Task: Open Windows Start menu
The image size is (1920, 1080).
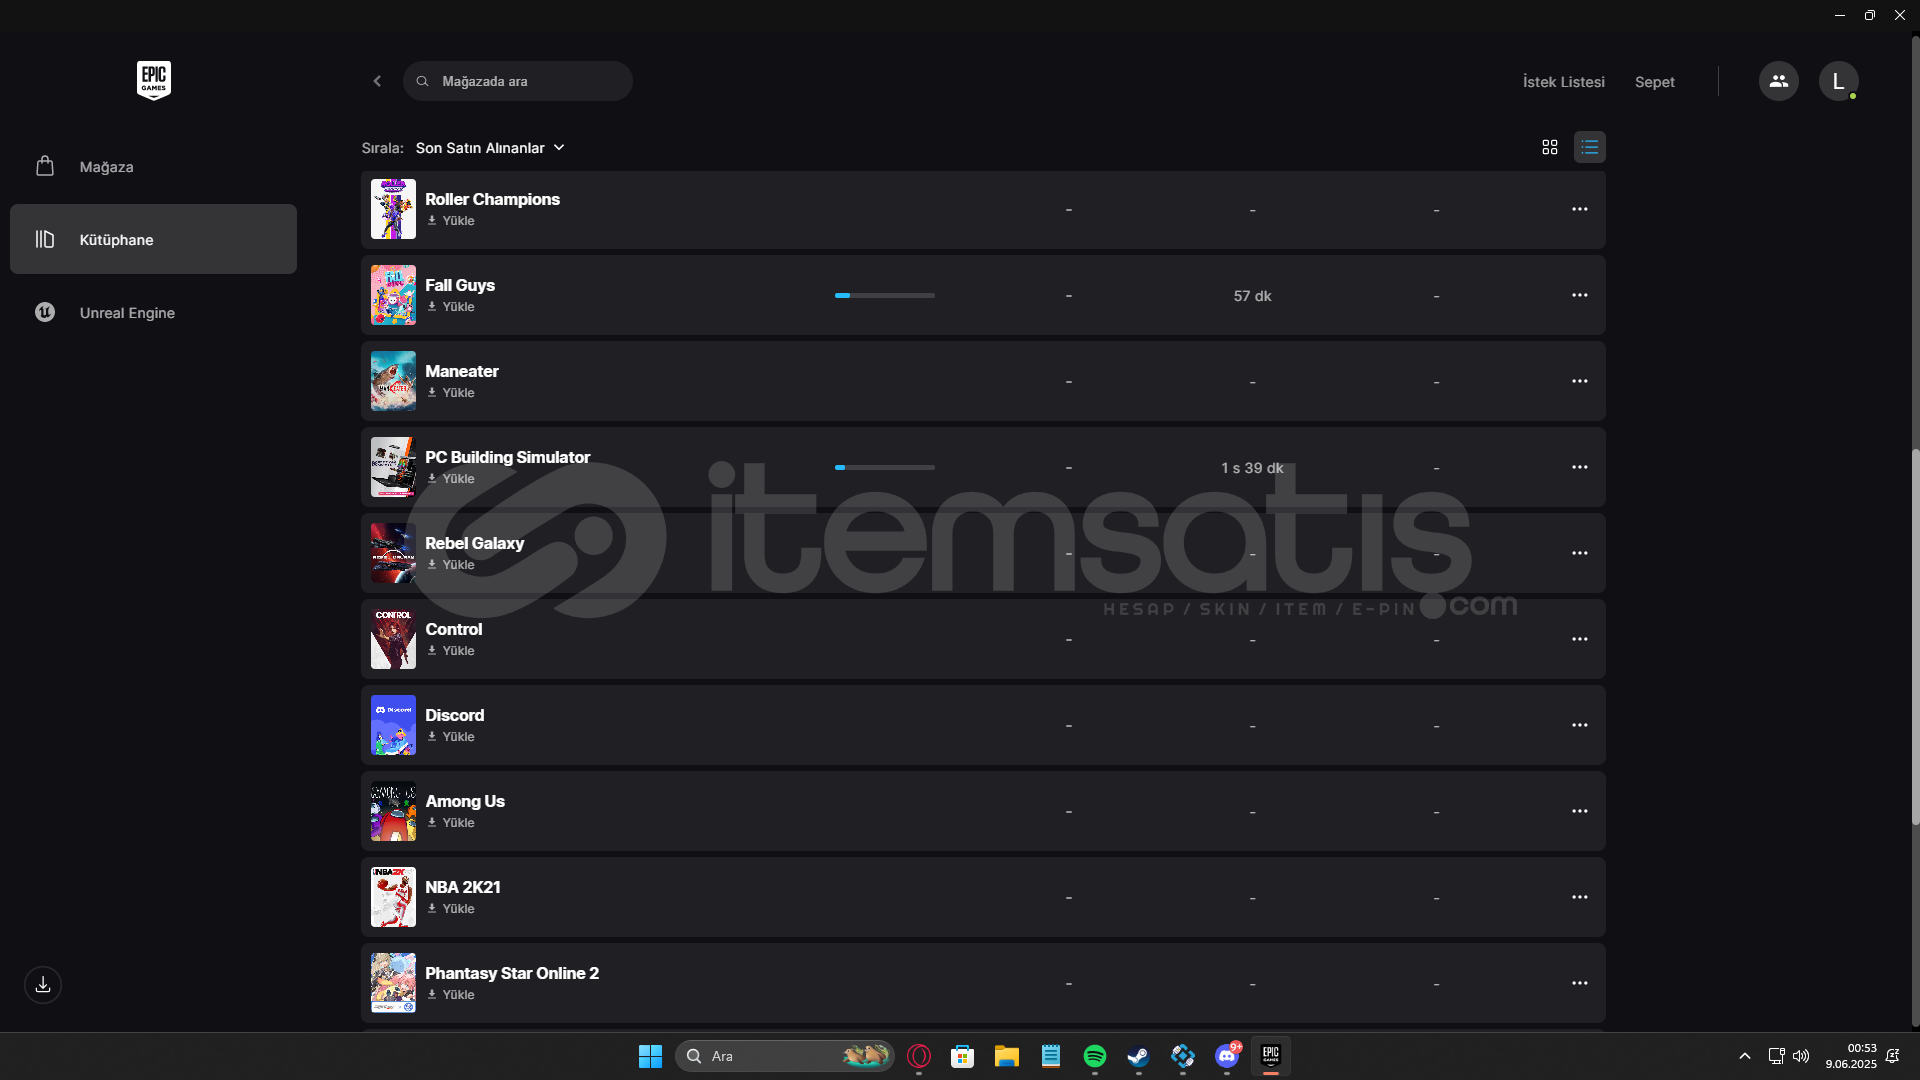Action: click(x=650, y=1056)
